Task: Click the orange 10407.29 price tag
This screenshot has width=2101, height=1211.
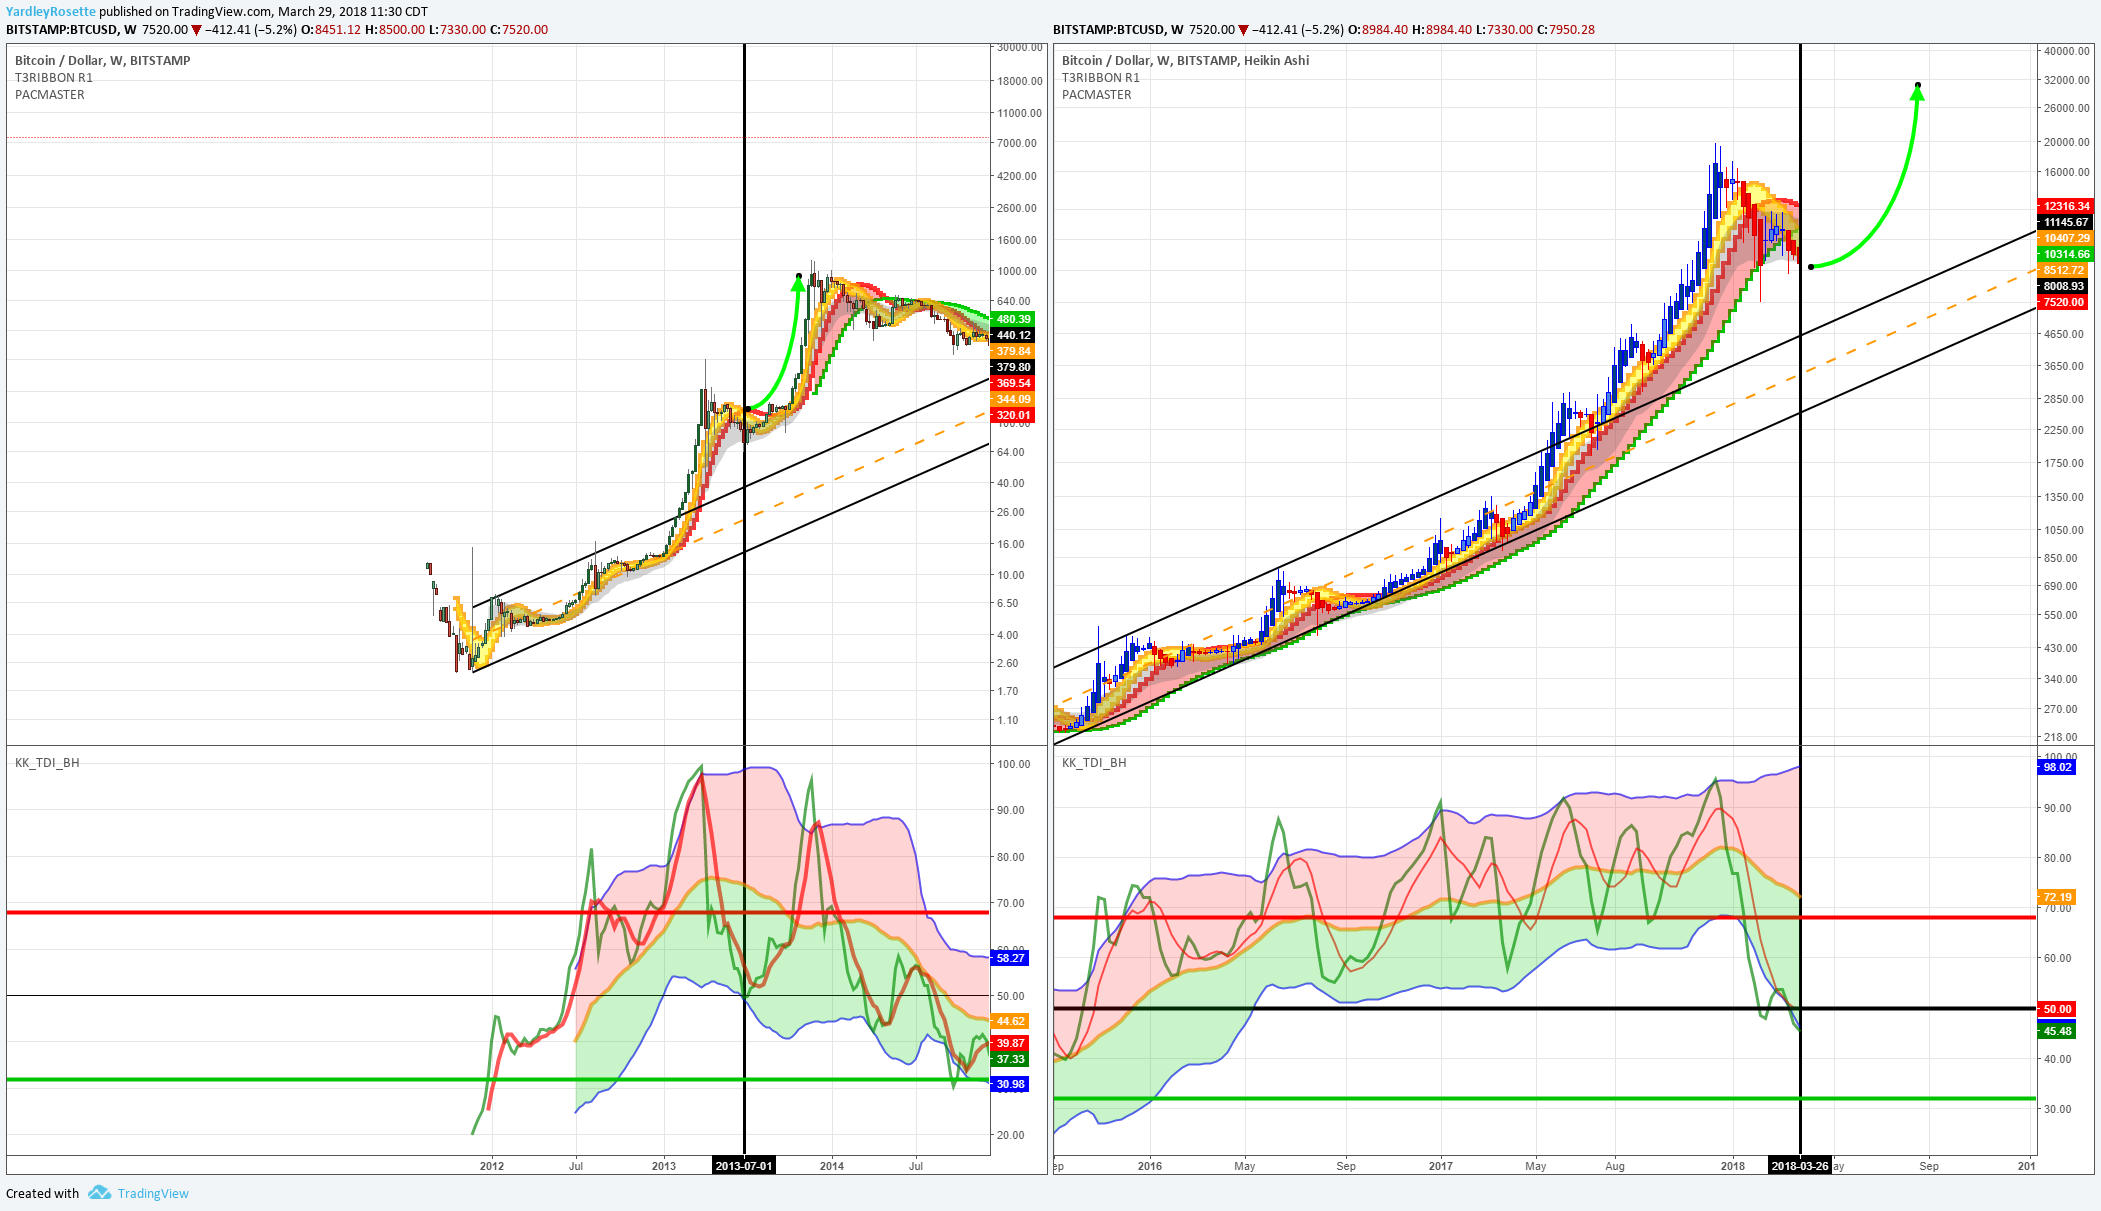Action: tap(2065, 238)
